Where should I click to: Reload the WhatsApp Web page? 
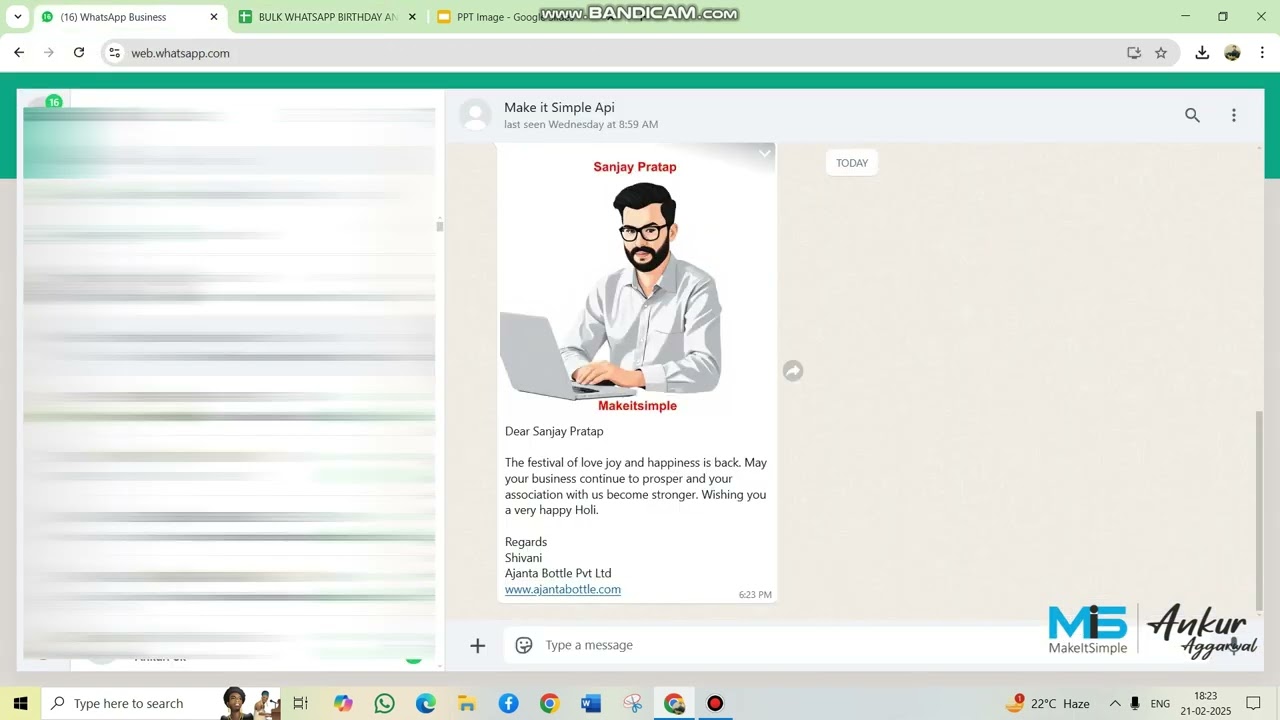point(79,53)
